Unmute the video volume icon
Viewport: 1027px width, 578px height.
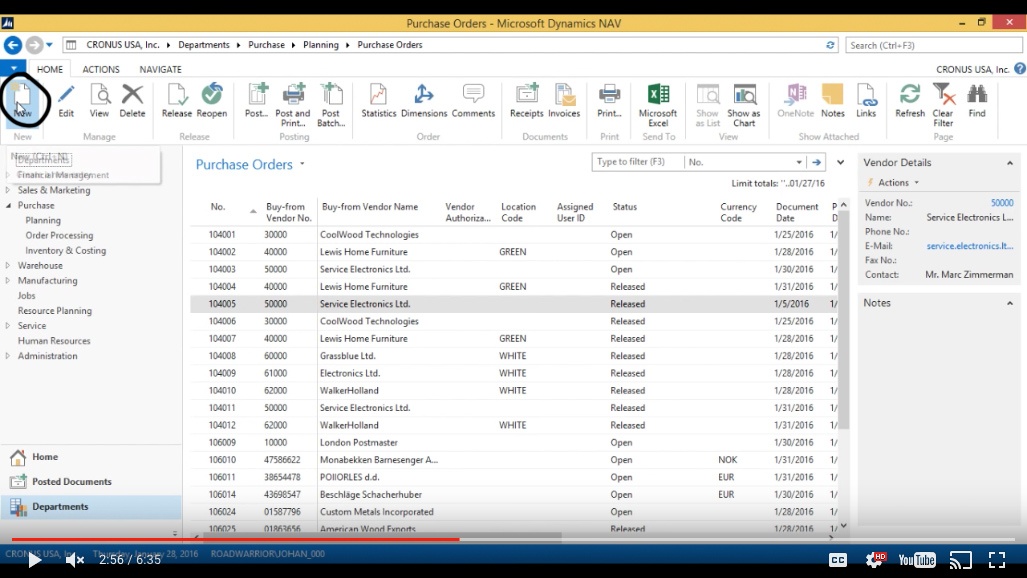[x=75, y=560]
